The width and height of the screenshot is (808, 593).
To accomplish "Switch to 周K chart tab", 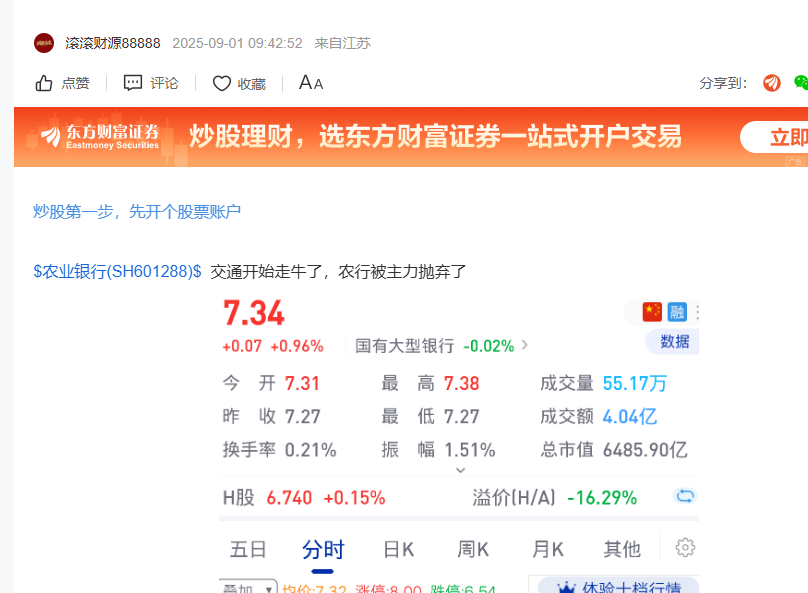I will (473, 549).
